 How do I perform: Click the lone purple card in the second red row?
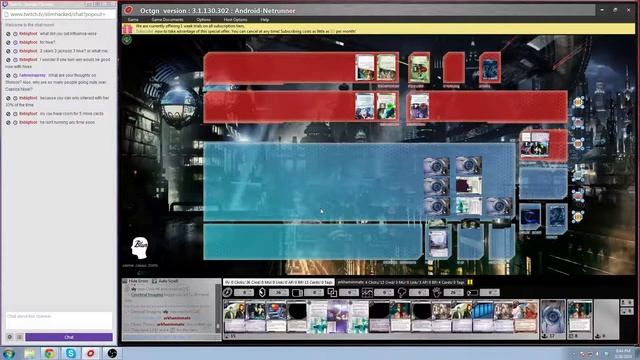[x=419, y=107]
